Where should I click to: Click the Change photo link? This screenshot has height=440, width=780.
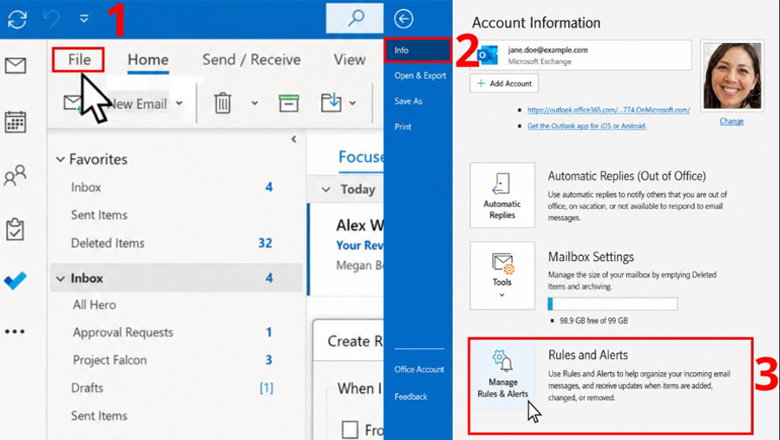point(731,121)
